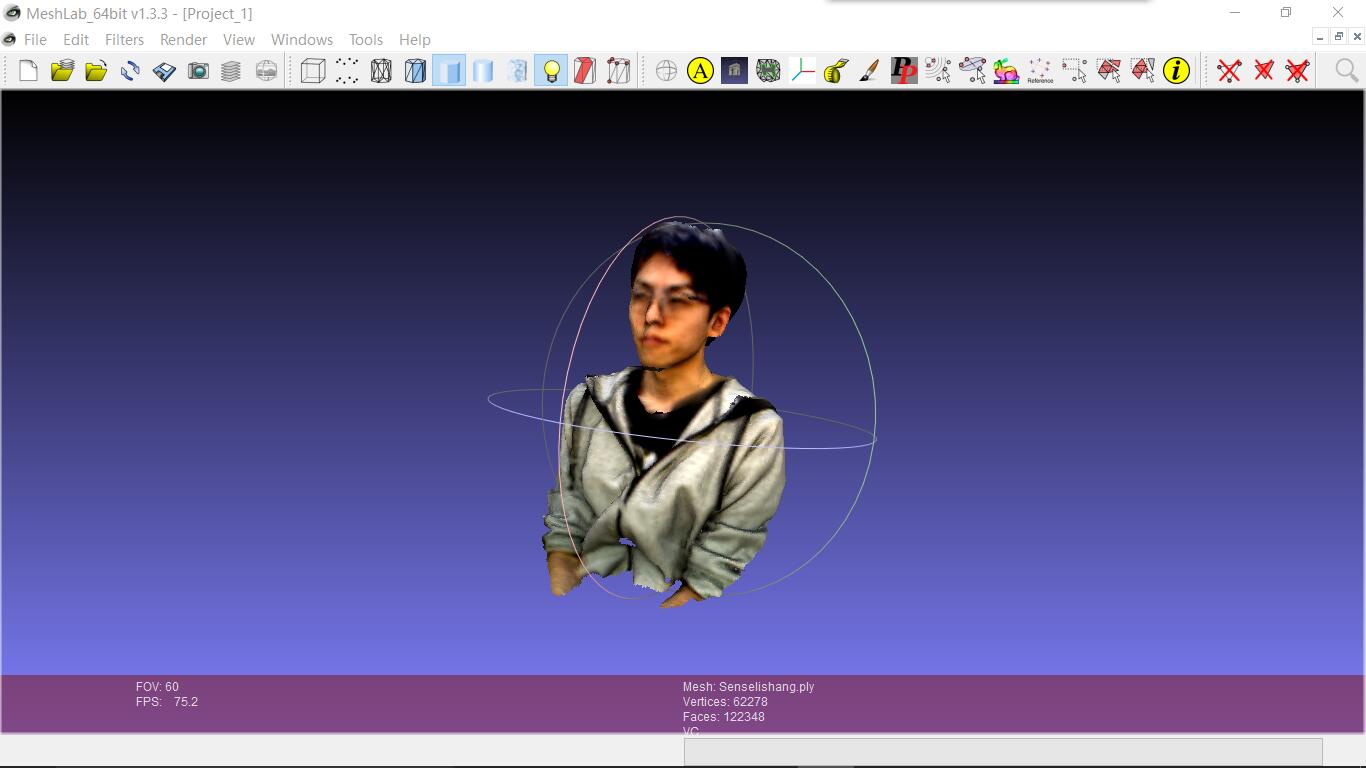Activate point picking cursor with waves icon
Screen dimensions: 1366x768
[x=938, y=70]
